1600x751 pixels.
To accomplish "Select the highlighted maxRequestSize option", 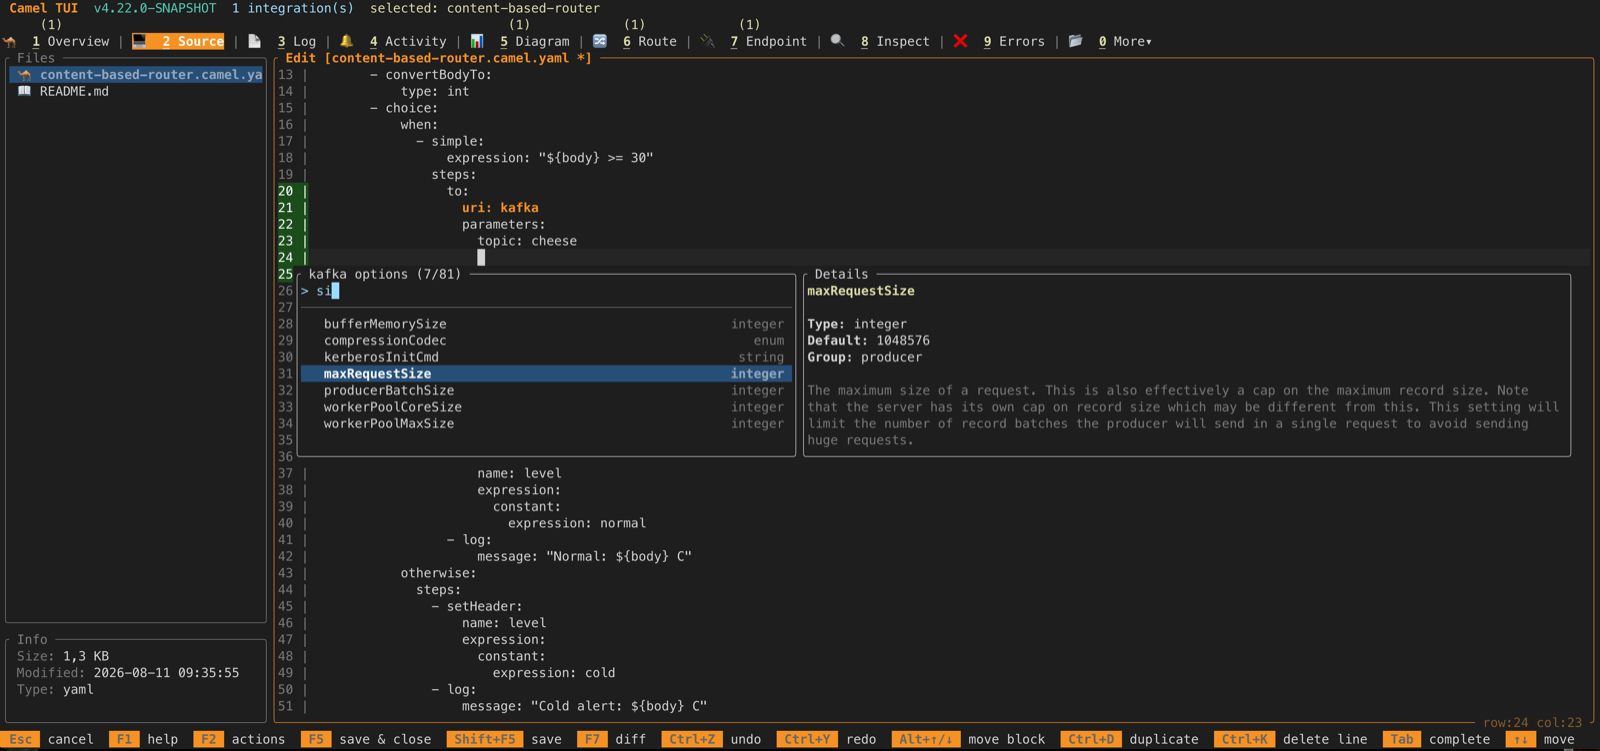I will [546, 374].
